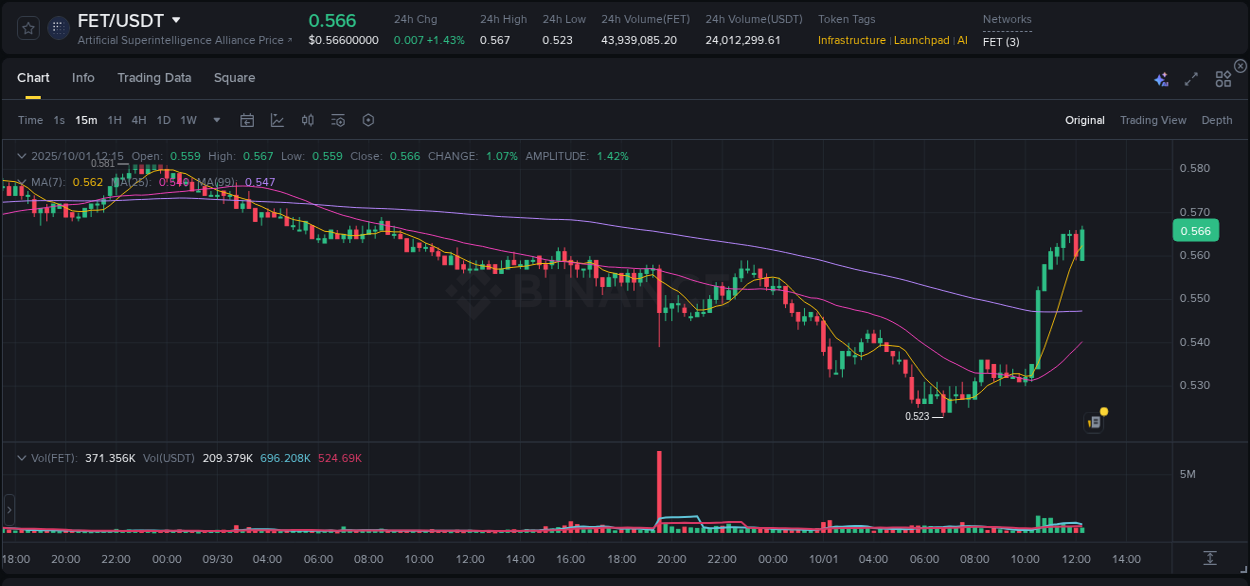
Task: Switch to the Square tab
Action: (x=234, y=78)
